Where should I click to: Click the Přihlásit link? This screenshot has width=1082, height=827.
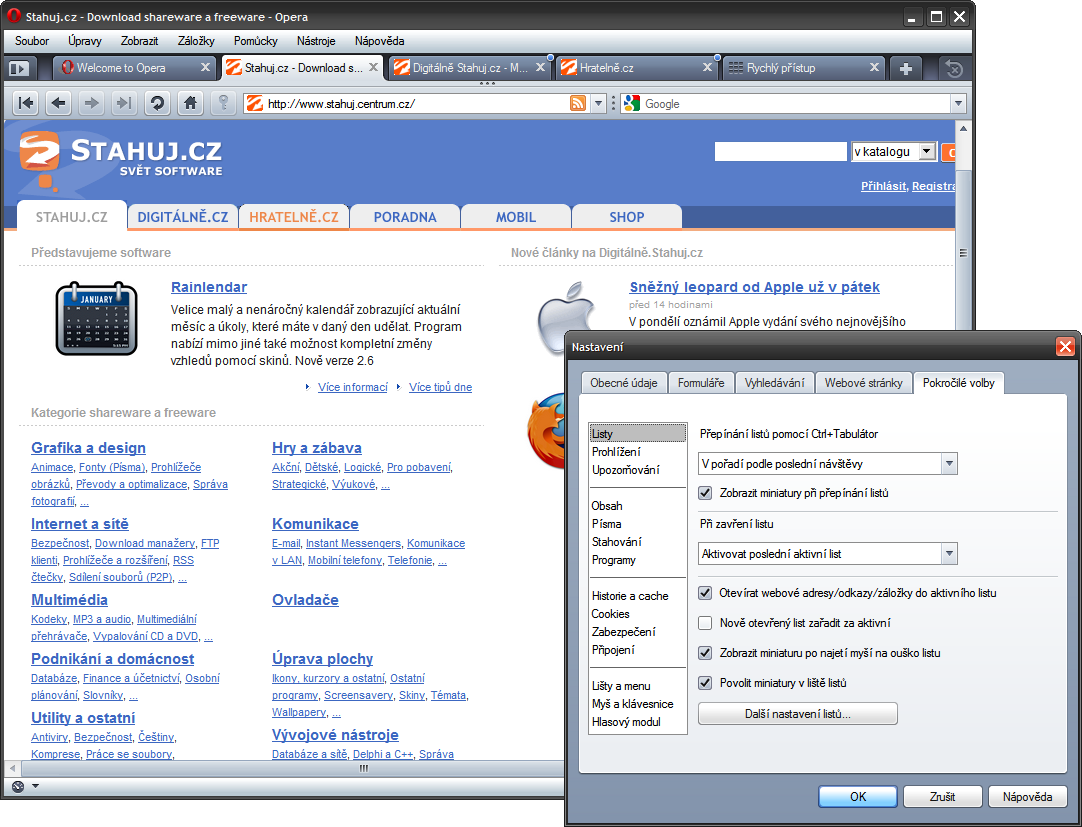pos(883,186)
